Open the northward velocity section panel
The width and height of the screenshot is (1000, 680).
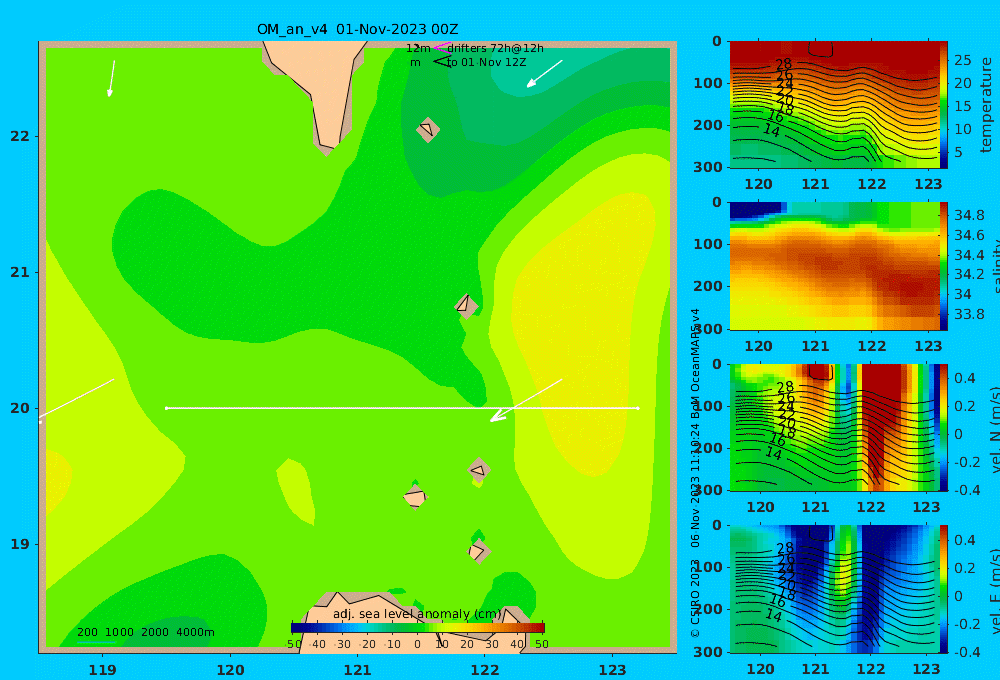click(x=834, y=427)
